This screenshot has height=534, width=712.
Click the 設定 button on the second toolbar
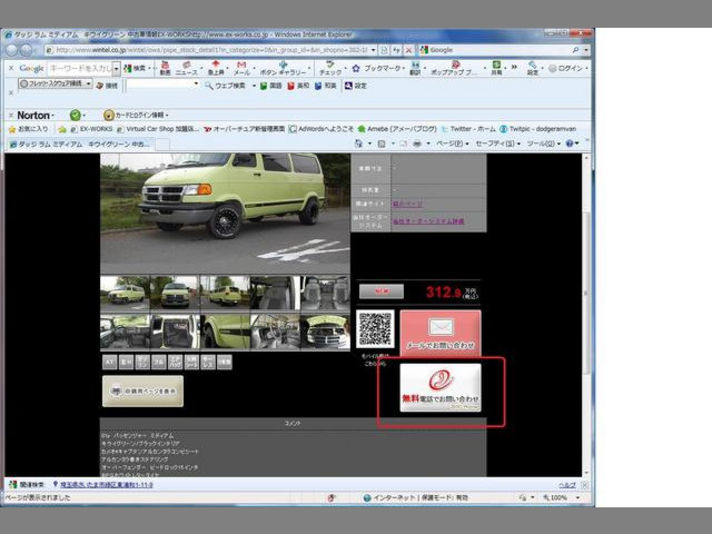coord(355,85)
